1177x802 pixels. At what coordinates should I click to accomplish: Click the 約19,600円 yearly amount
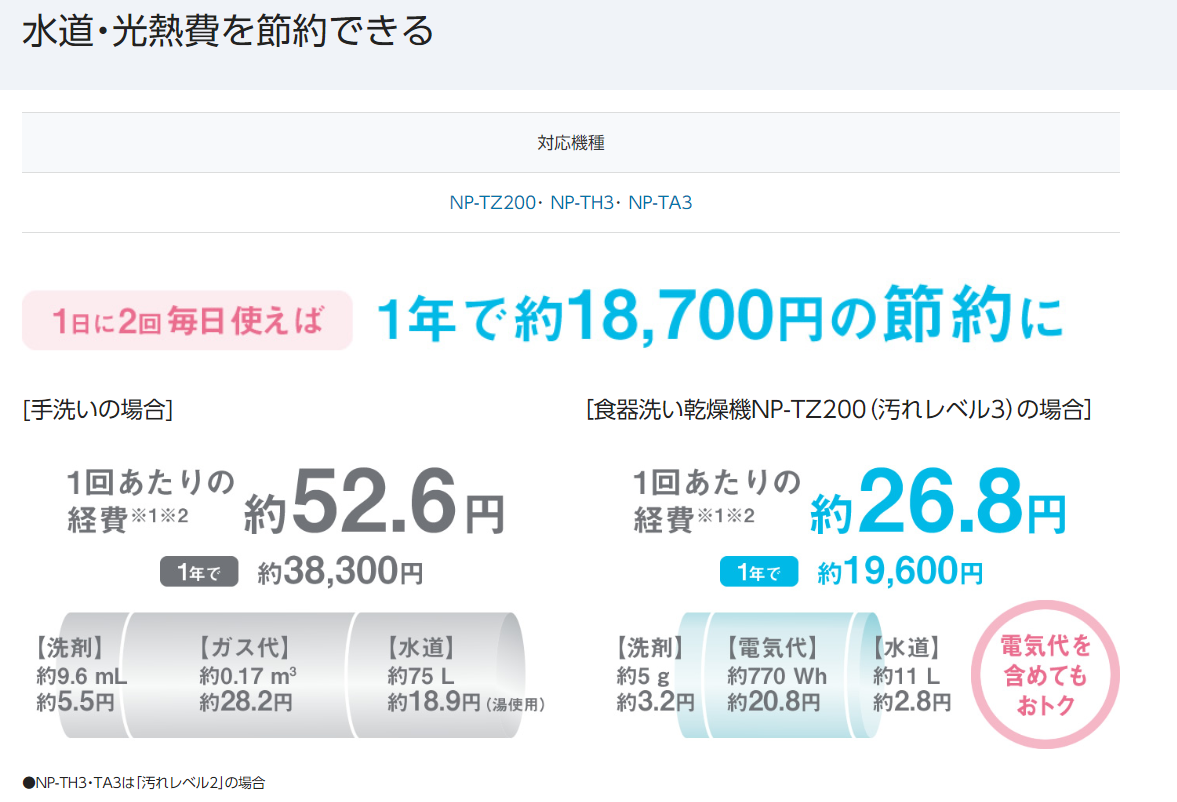[900, 571]
